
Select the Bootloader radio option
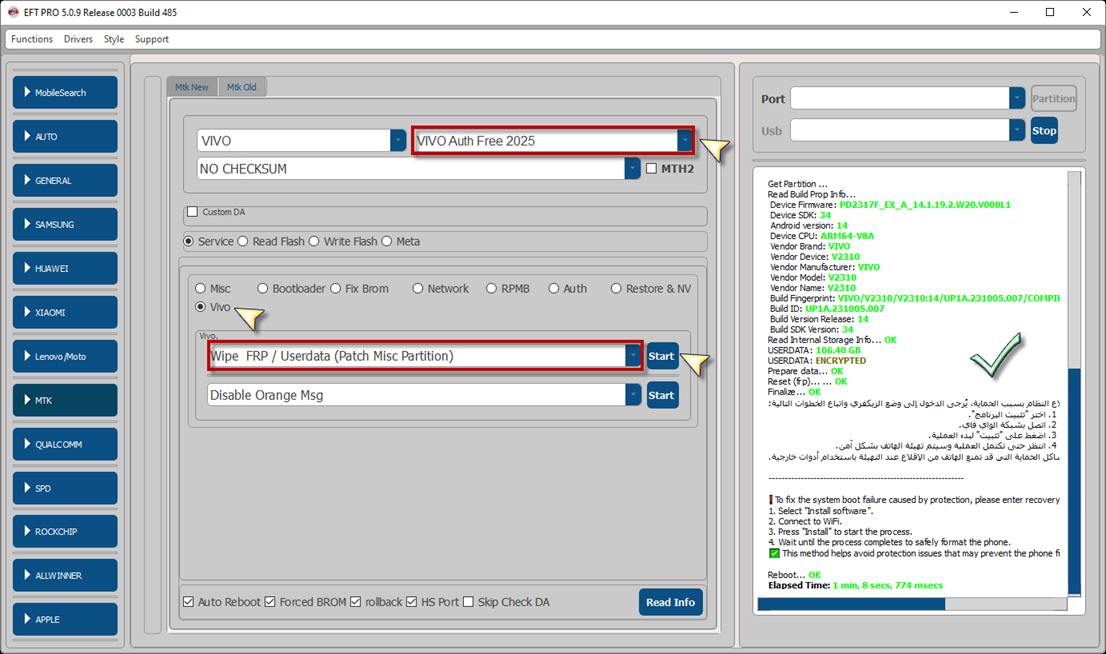coord(262,289)
